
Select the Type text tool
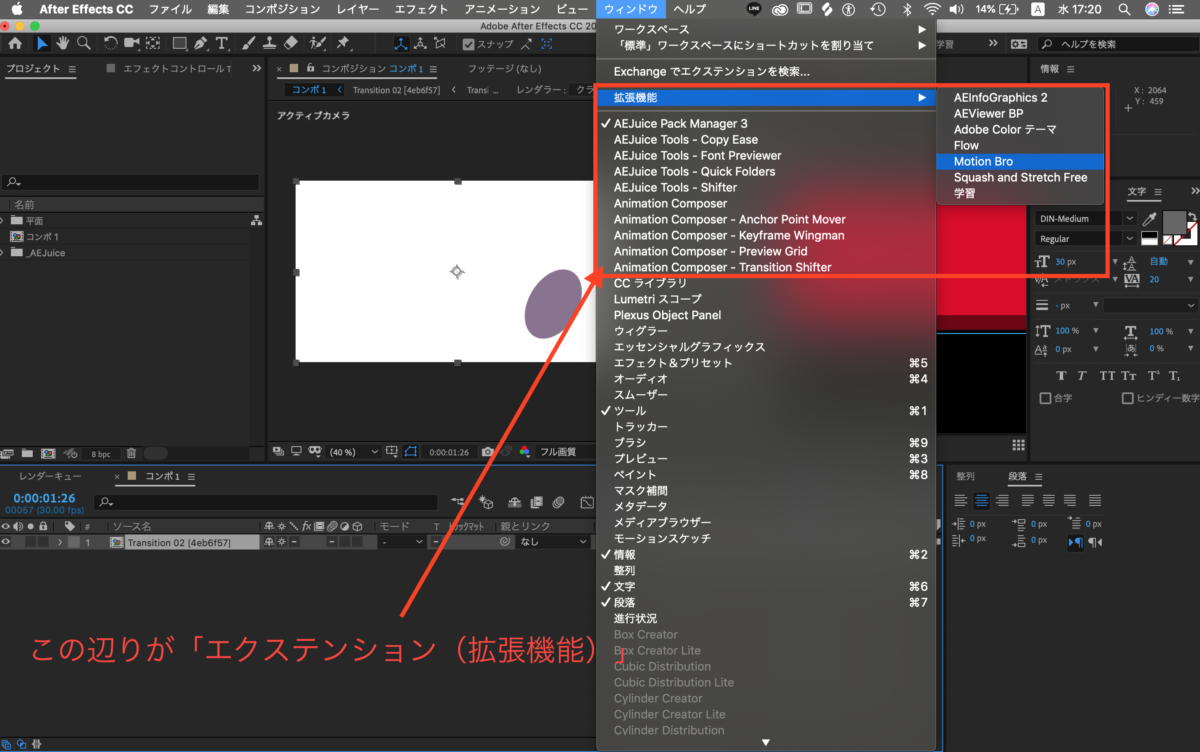point(222,44)
